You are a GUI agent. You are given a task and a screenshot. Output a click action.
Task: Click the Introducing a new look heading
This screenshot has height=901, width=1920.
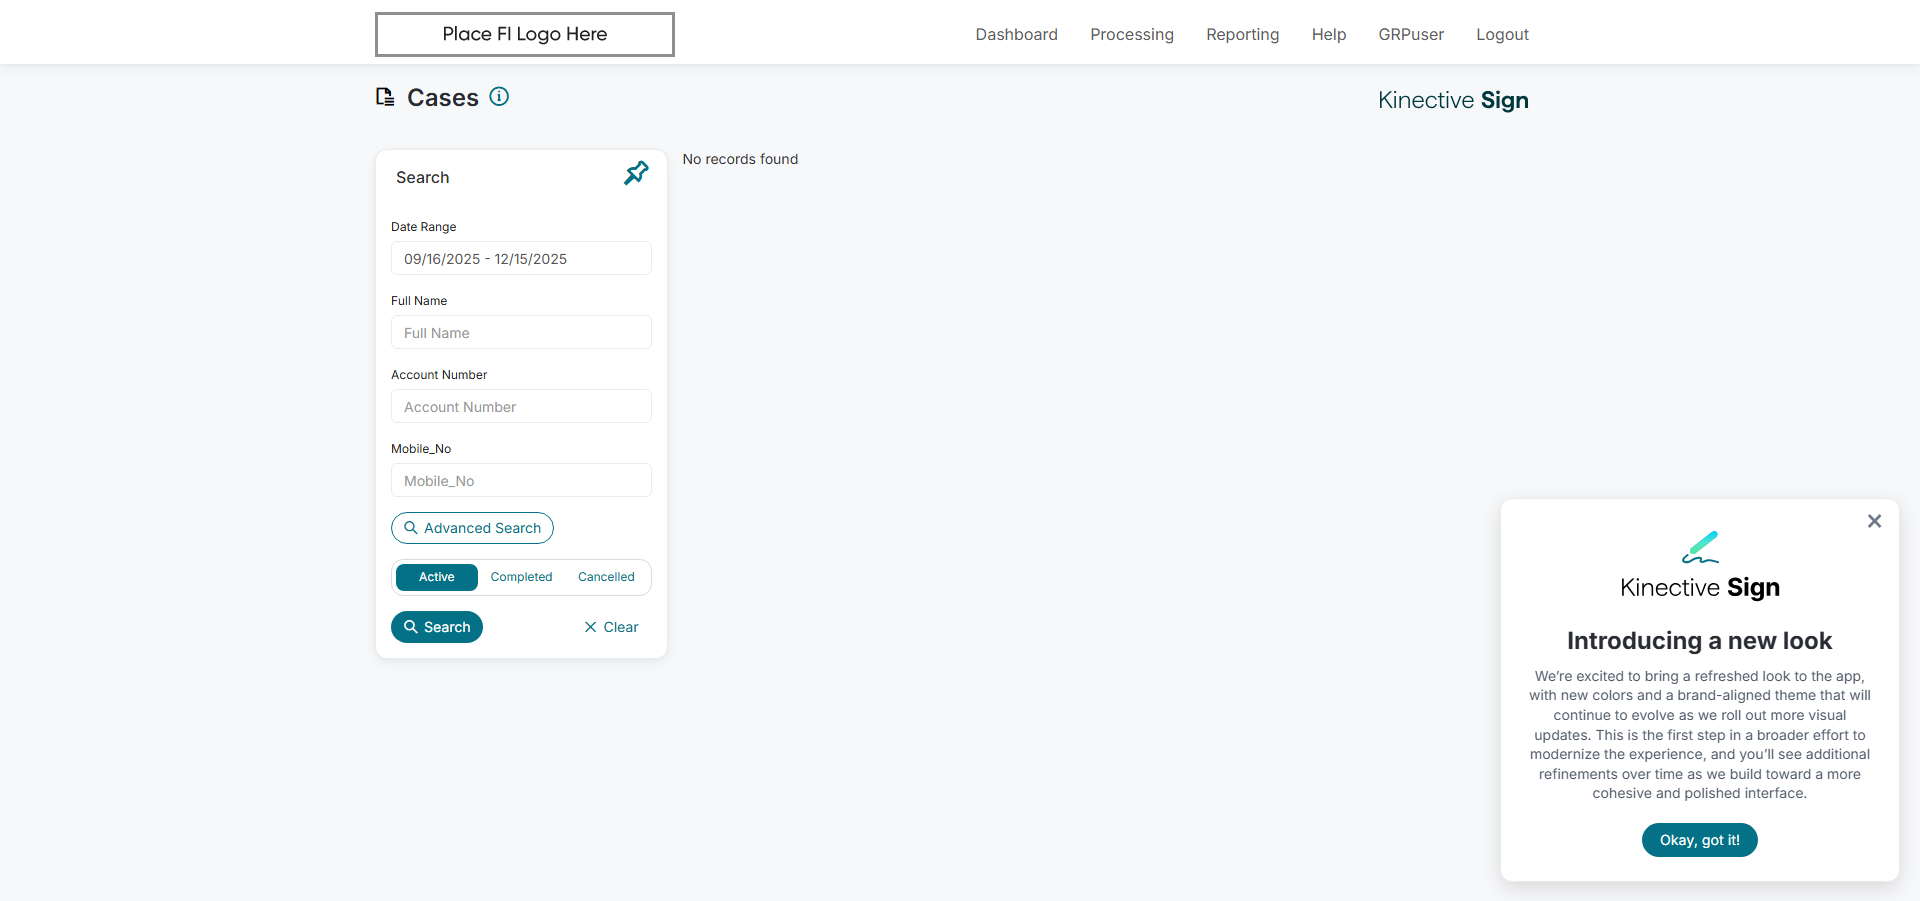1699,641
